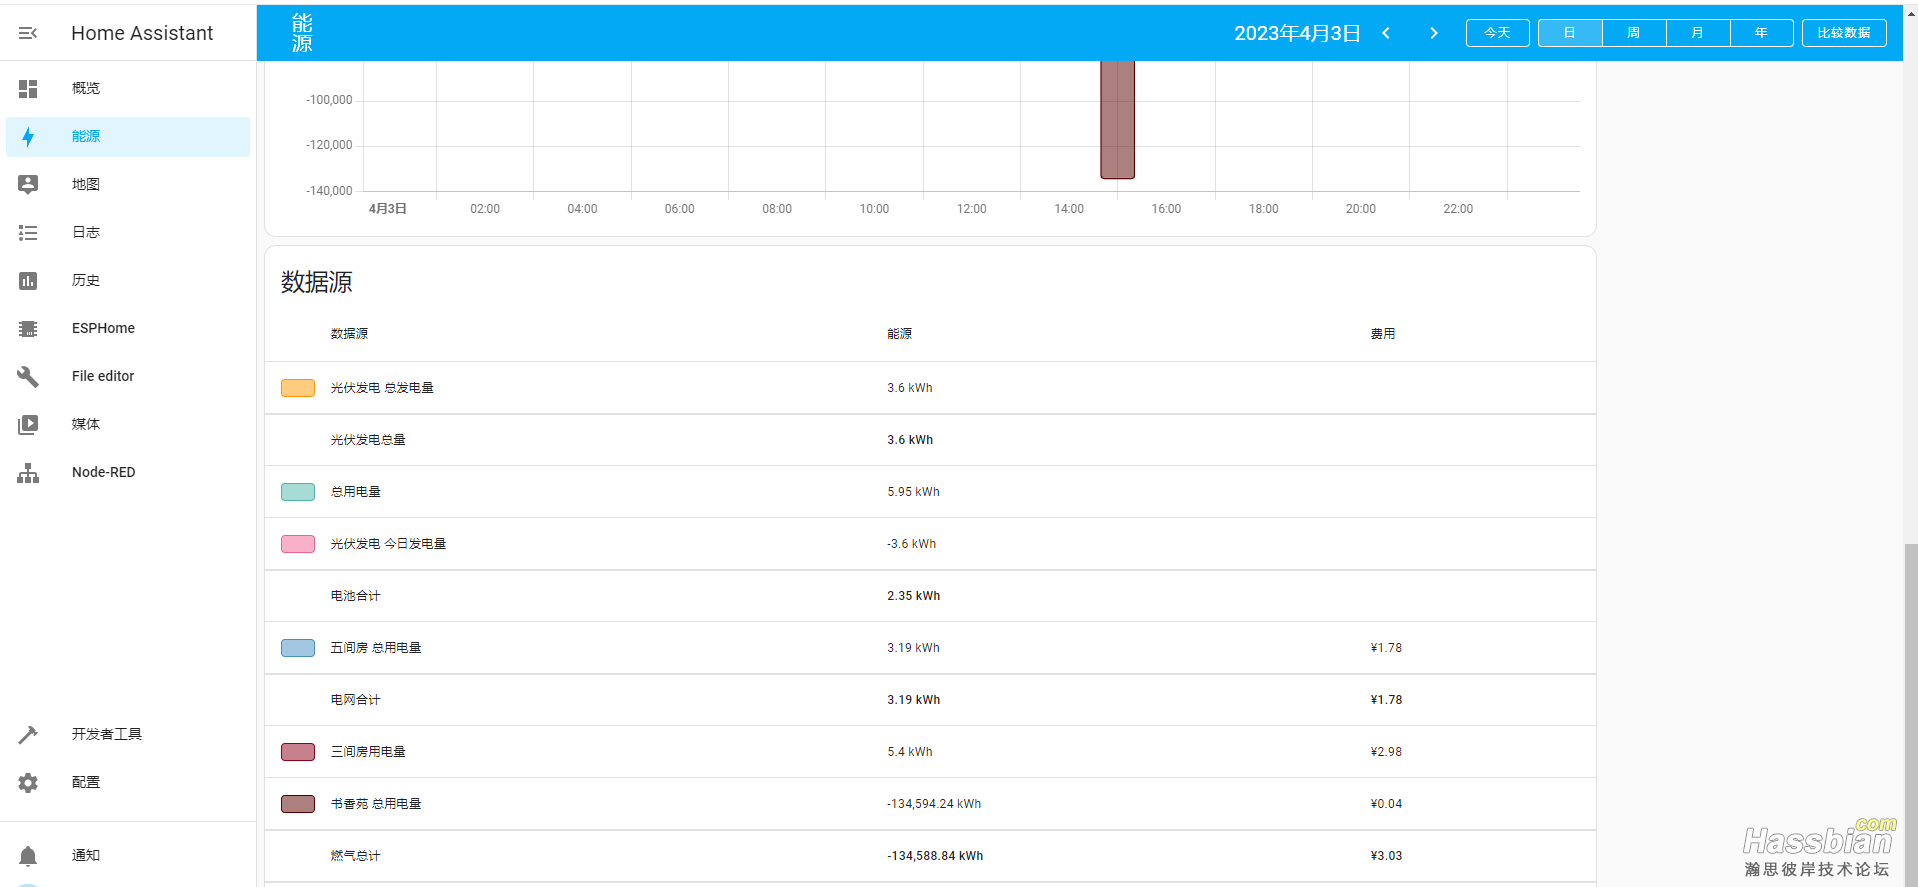The width and height of the screenshot is (1918, 887).
Task: Click the page vertical scrollbar thumb
Action: (1911, 714)
